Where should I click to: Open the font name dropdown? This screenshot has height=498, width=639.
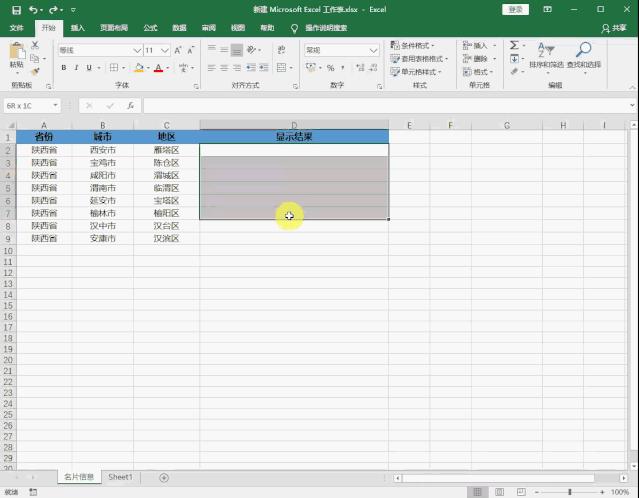137,50
